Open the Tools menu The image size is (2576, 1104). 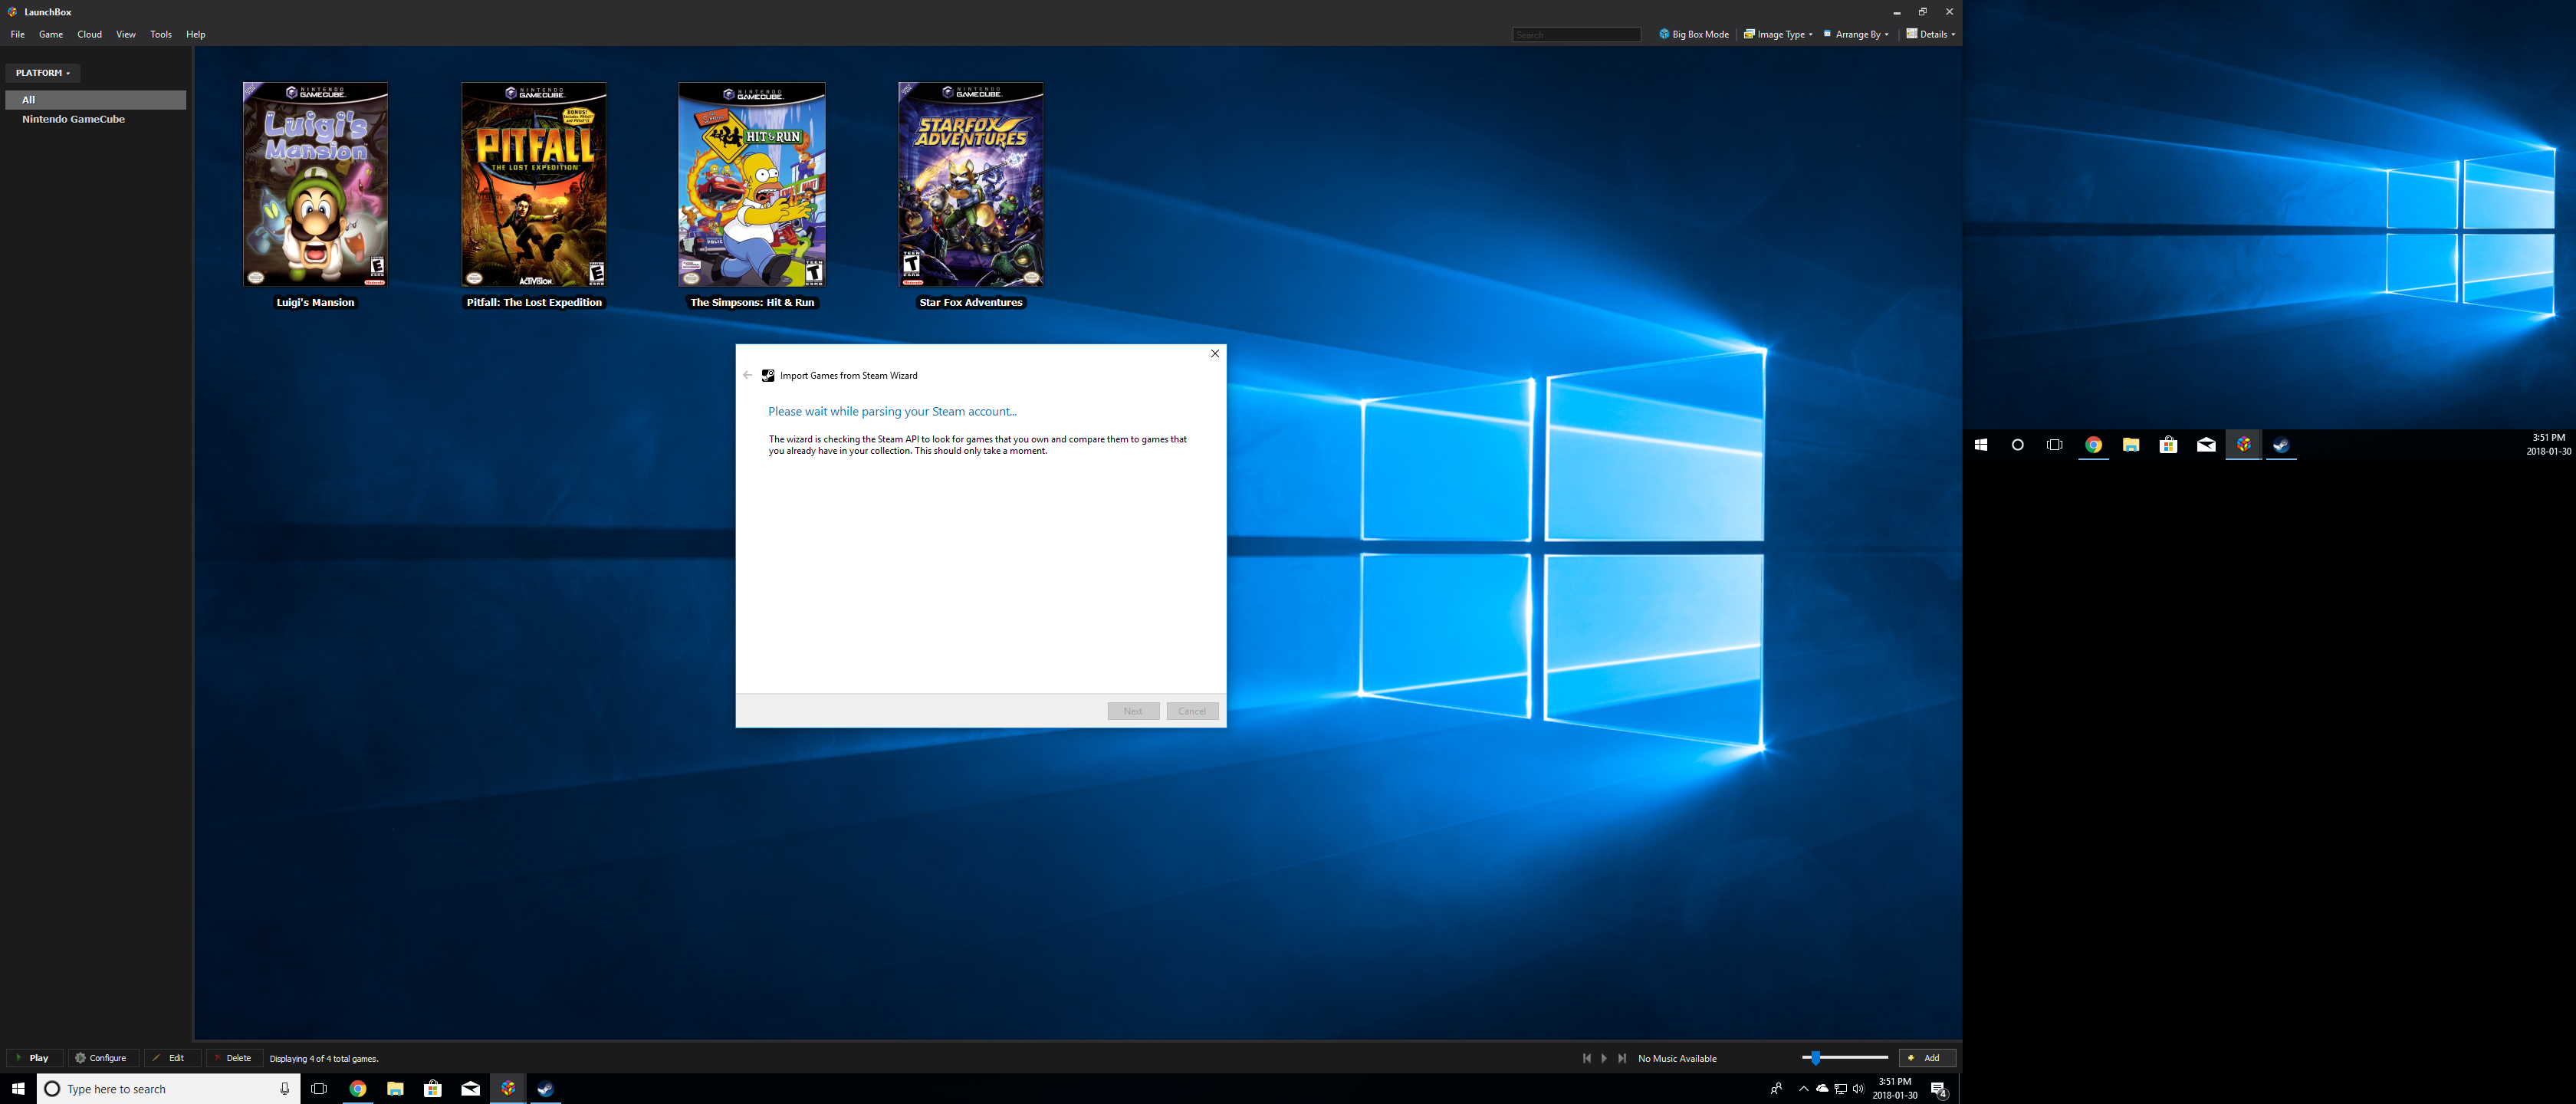pos(161,34)
